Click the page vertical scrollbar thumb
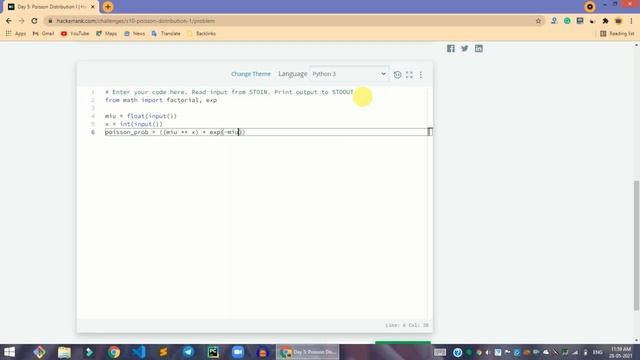The height and width of the screenshot is (360, 640). 636,245
